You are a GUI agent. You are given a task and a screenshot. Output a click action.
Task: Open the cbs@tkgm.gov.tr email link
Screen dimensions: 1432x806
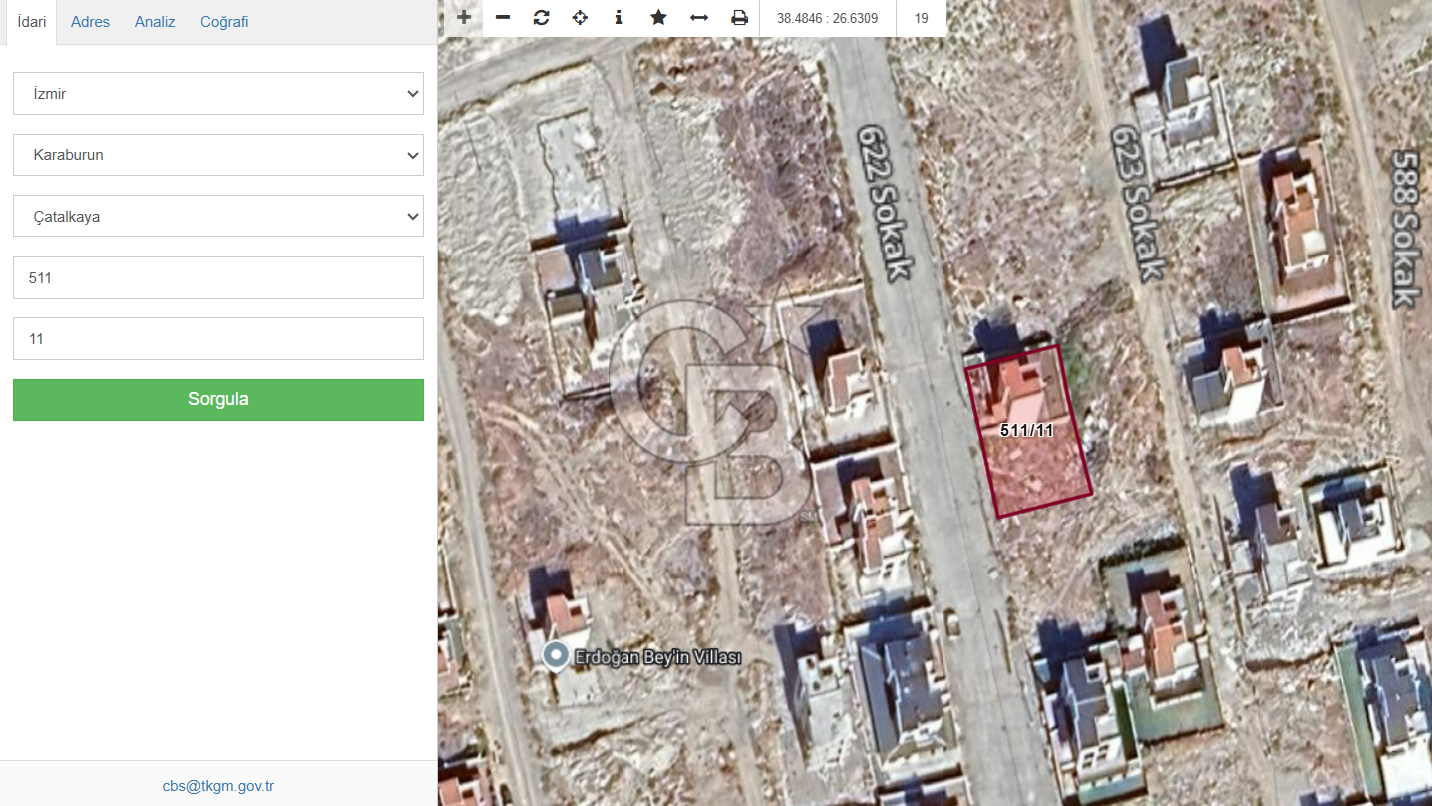point(218,786)
